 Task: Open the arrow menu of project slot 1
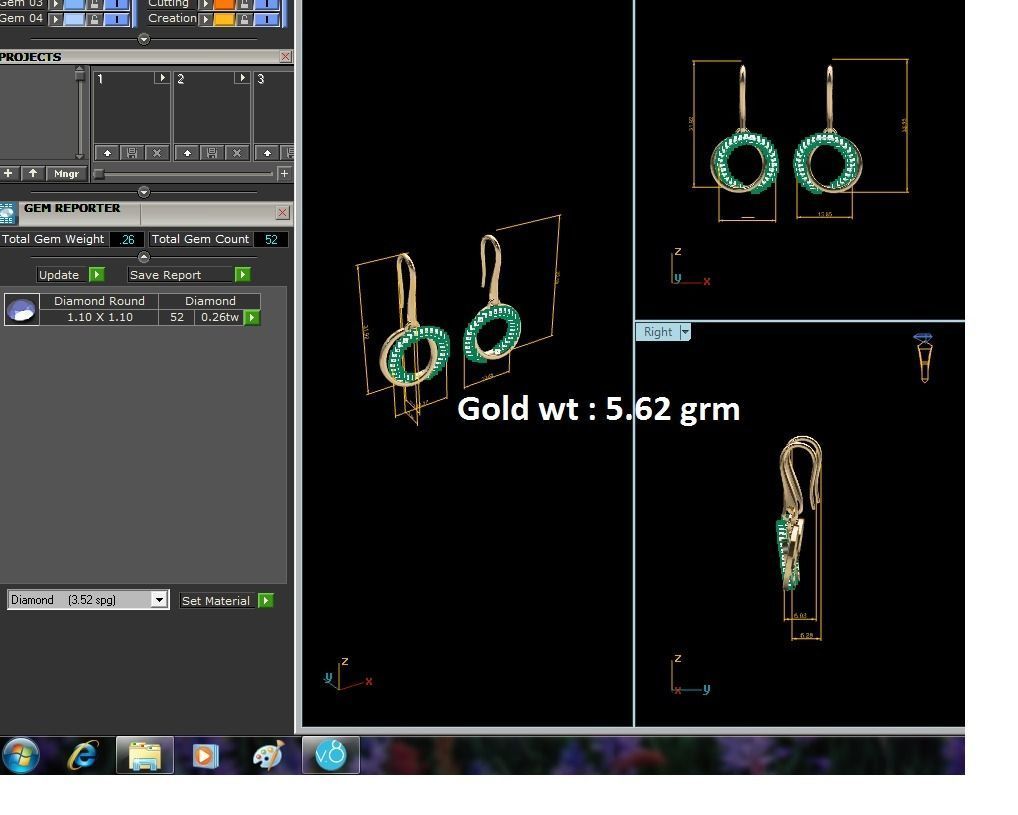(x=162, y=78)
